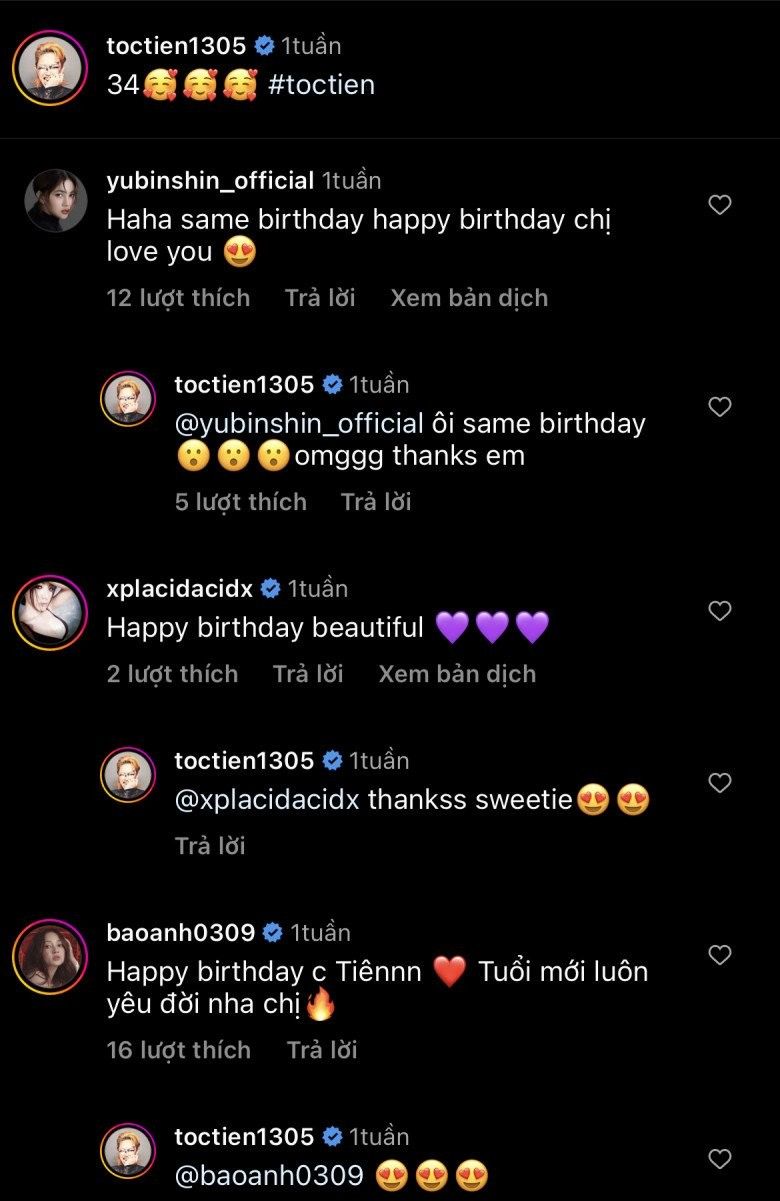Like toctien1305's reply to baoanh0309
The height and width of the screenshot is (1201, 780).
[x=720, y=1159]
